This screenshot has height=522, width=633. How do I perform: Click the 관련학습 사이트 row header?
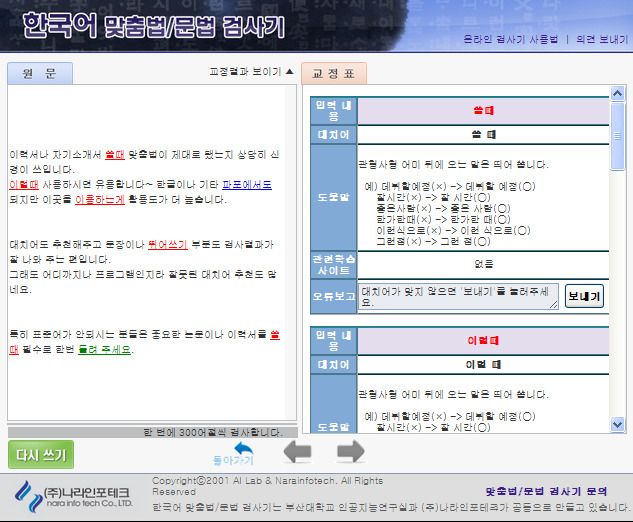point(333,265)
